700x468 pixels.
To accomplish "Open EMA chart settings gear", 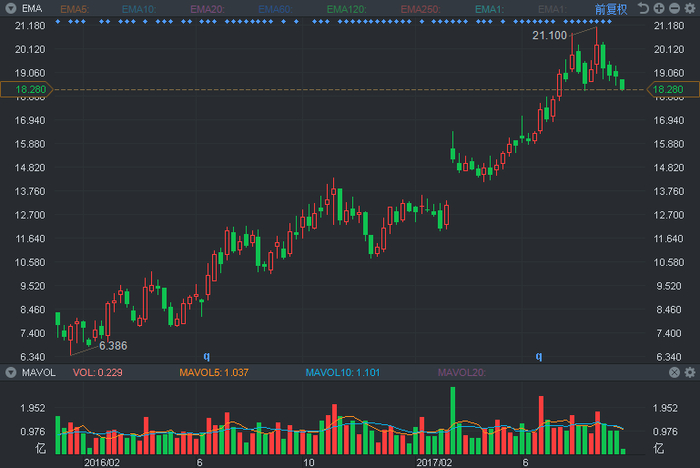I will point(690,9).
